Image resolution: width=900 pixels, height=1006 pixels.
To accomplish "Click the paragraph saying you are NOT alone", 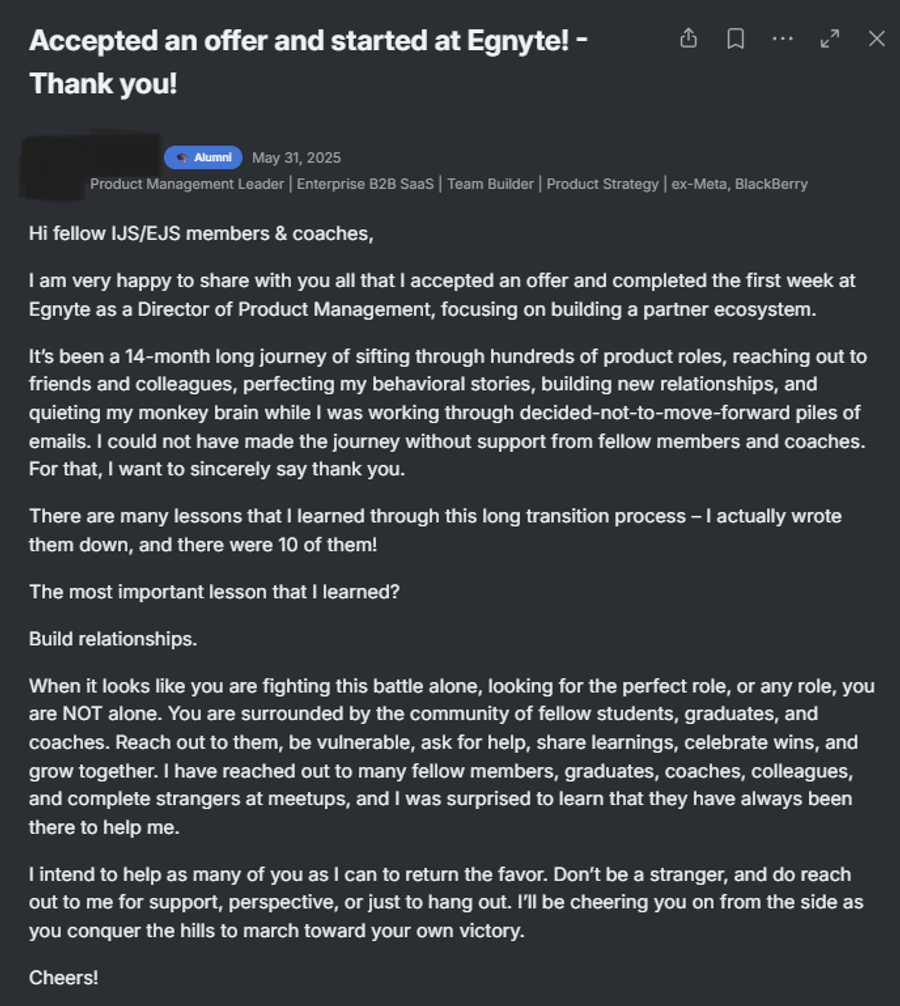I will [452, 756].
